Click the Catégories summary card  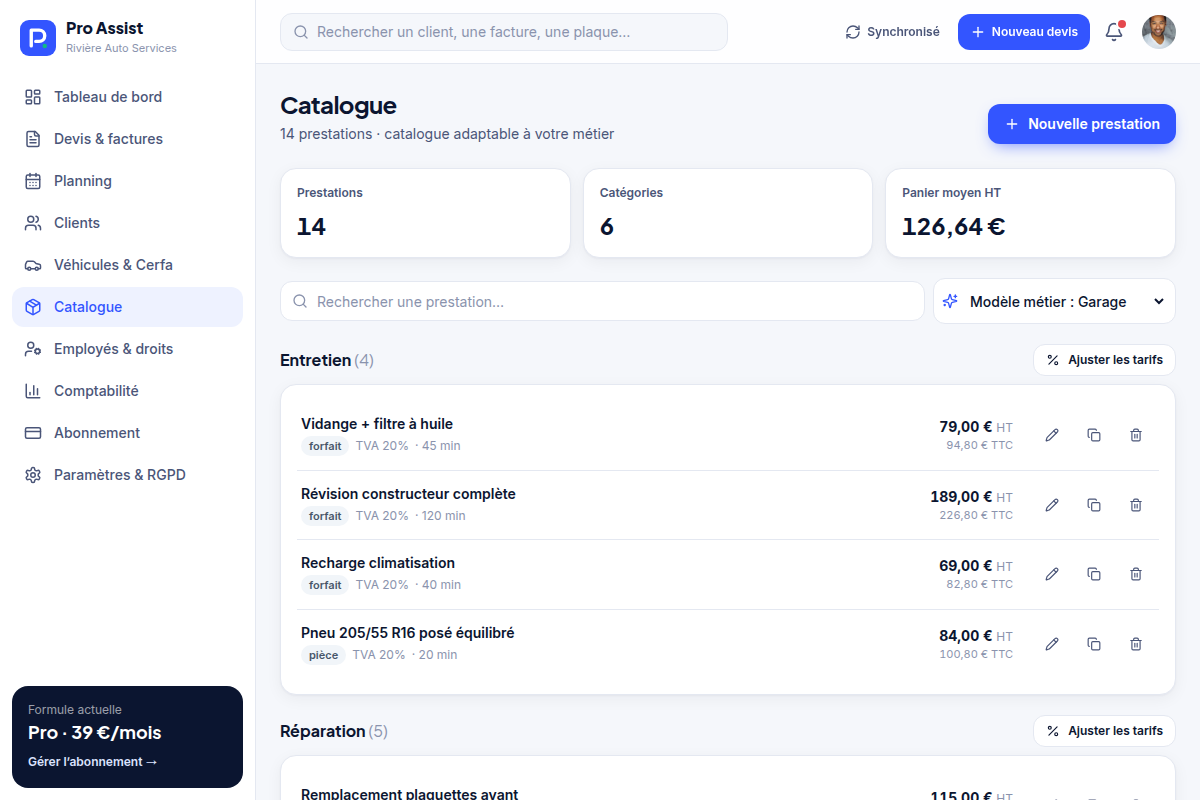(728, 213)
